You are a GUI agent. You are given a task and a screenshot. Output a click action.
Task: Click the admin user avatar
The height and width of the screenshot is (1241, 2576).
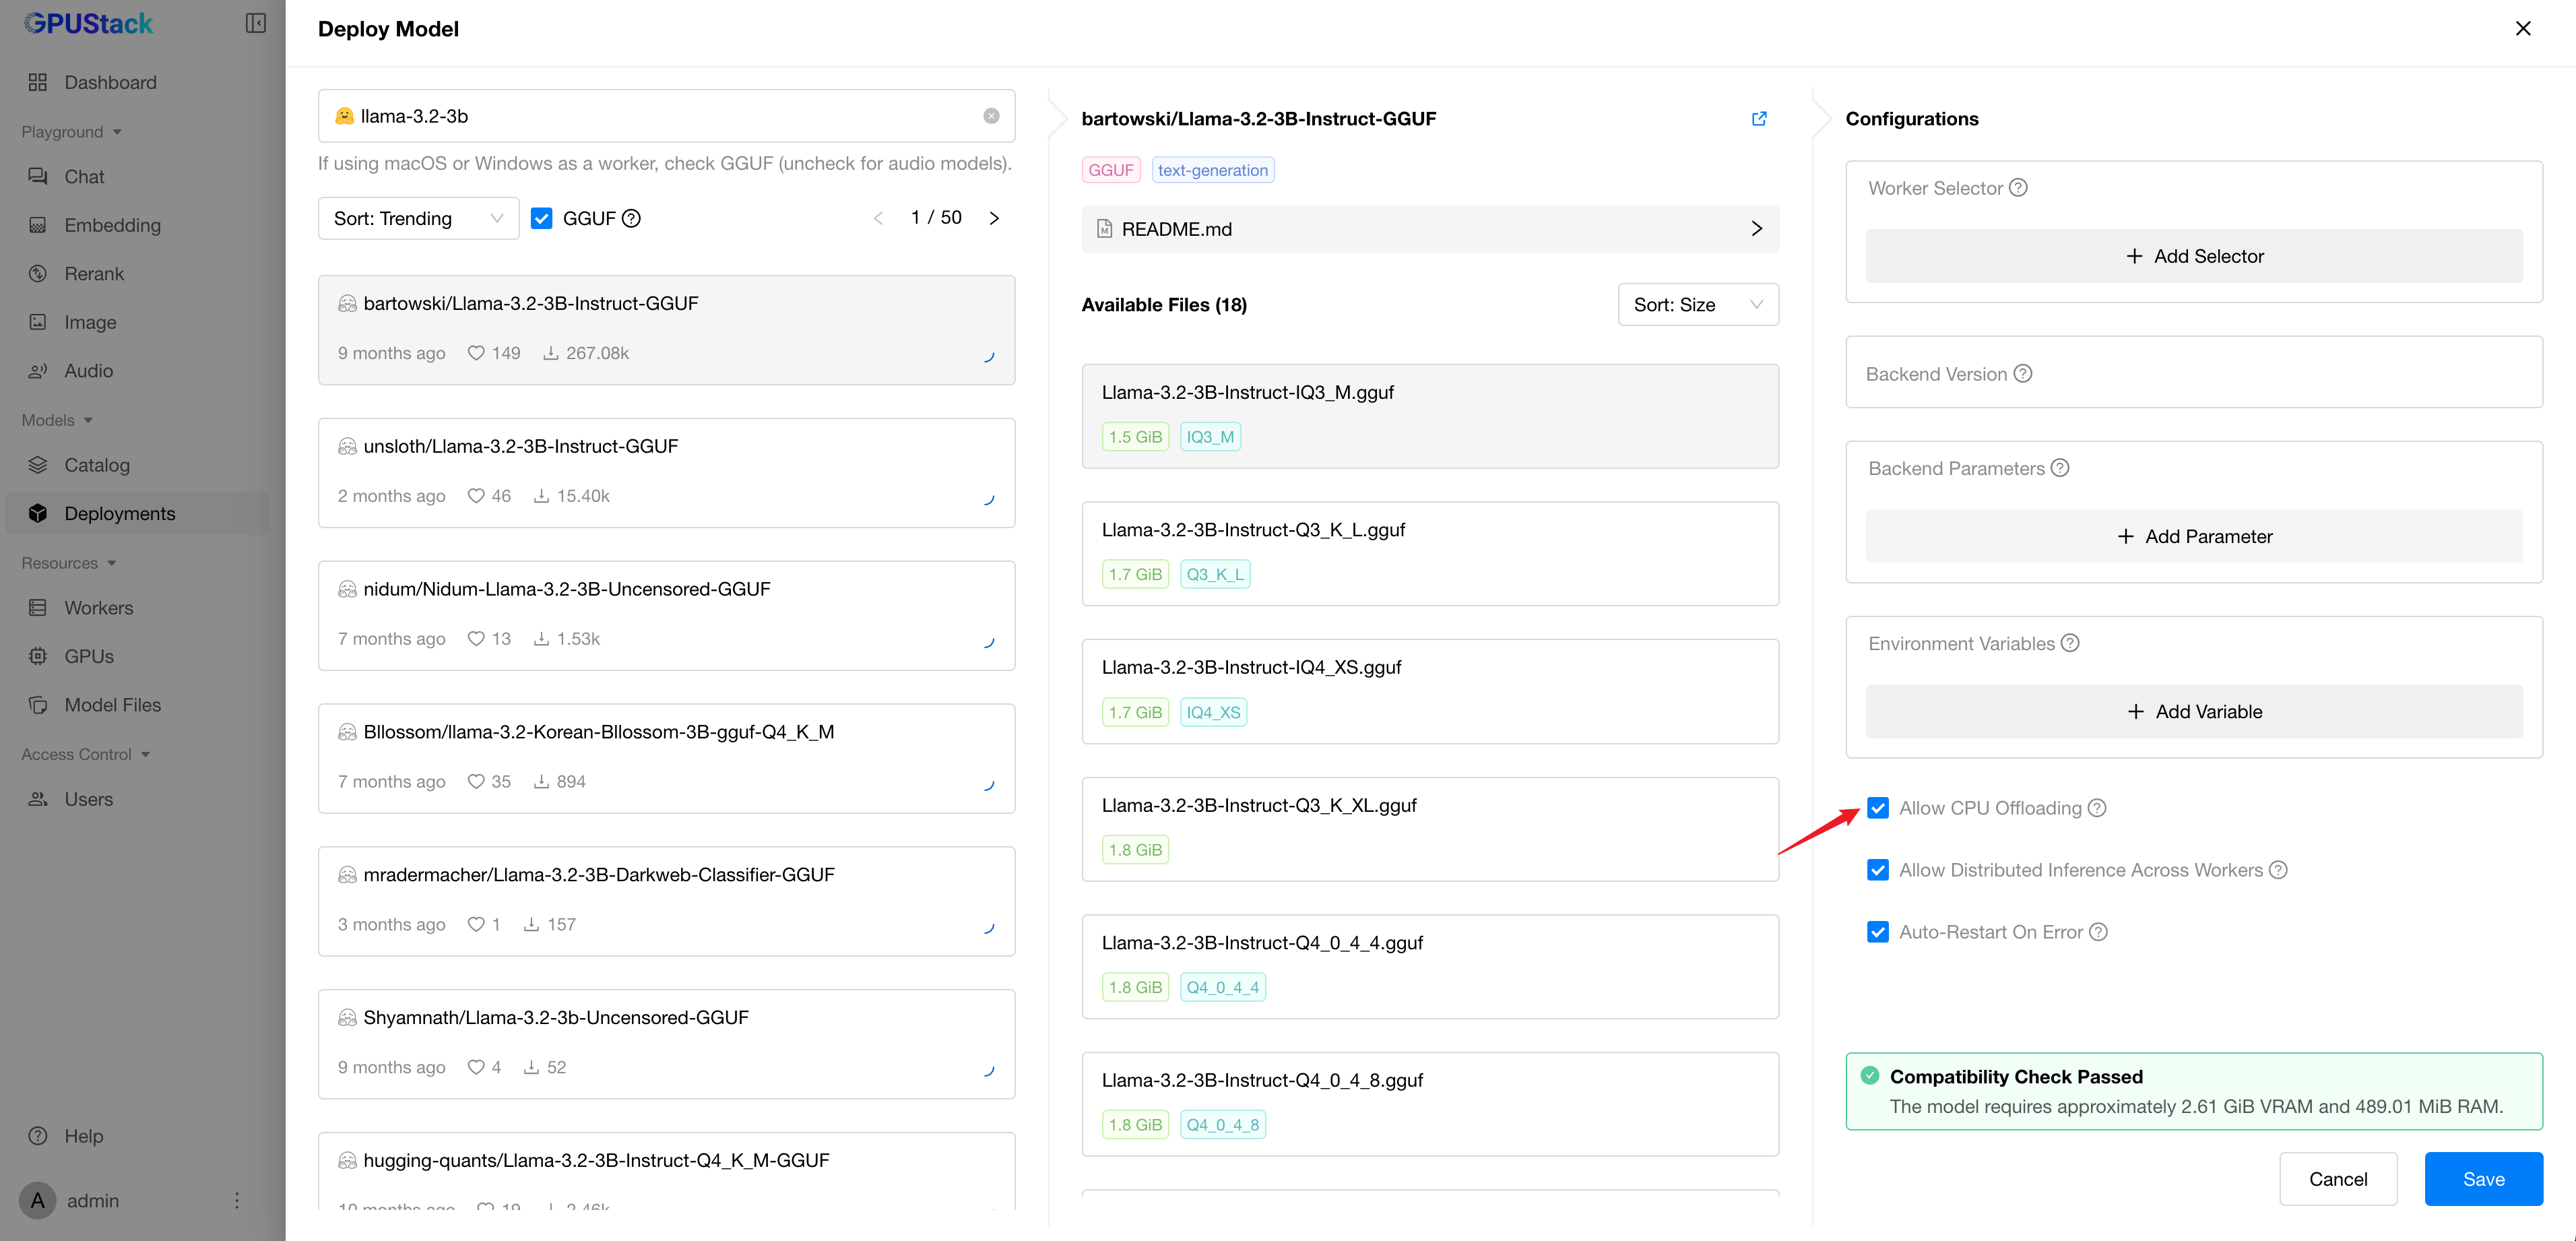[x=37, y=1200]
